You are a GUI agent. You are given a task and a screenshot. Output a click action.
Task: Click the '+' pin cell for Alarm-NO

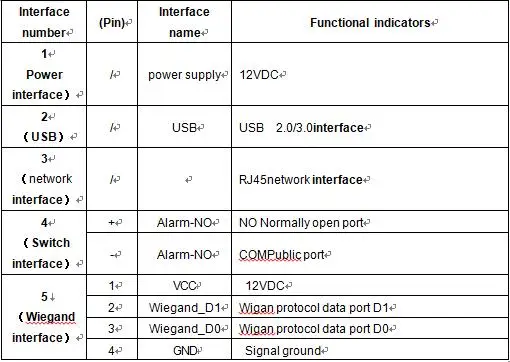pos(112,222)
